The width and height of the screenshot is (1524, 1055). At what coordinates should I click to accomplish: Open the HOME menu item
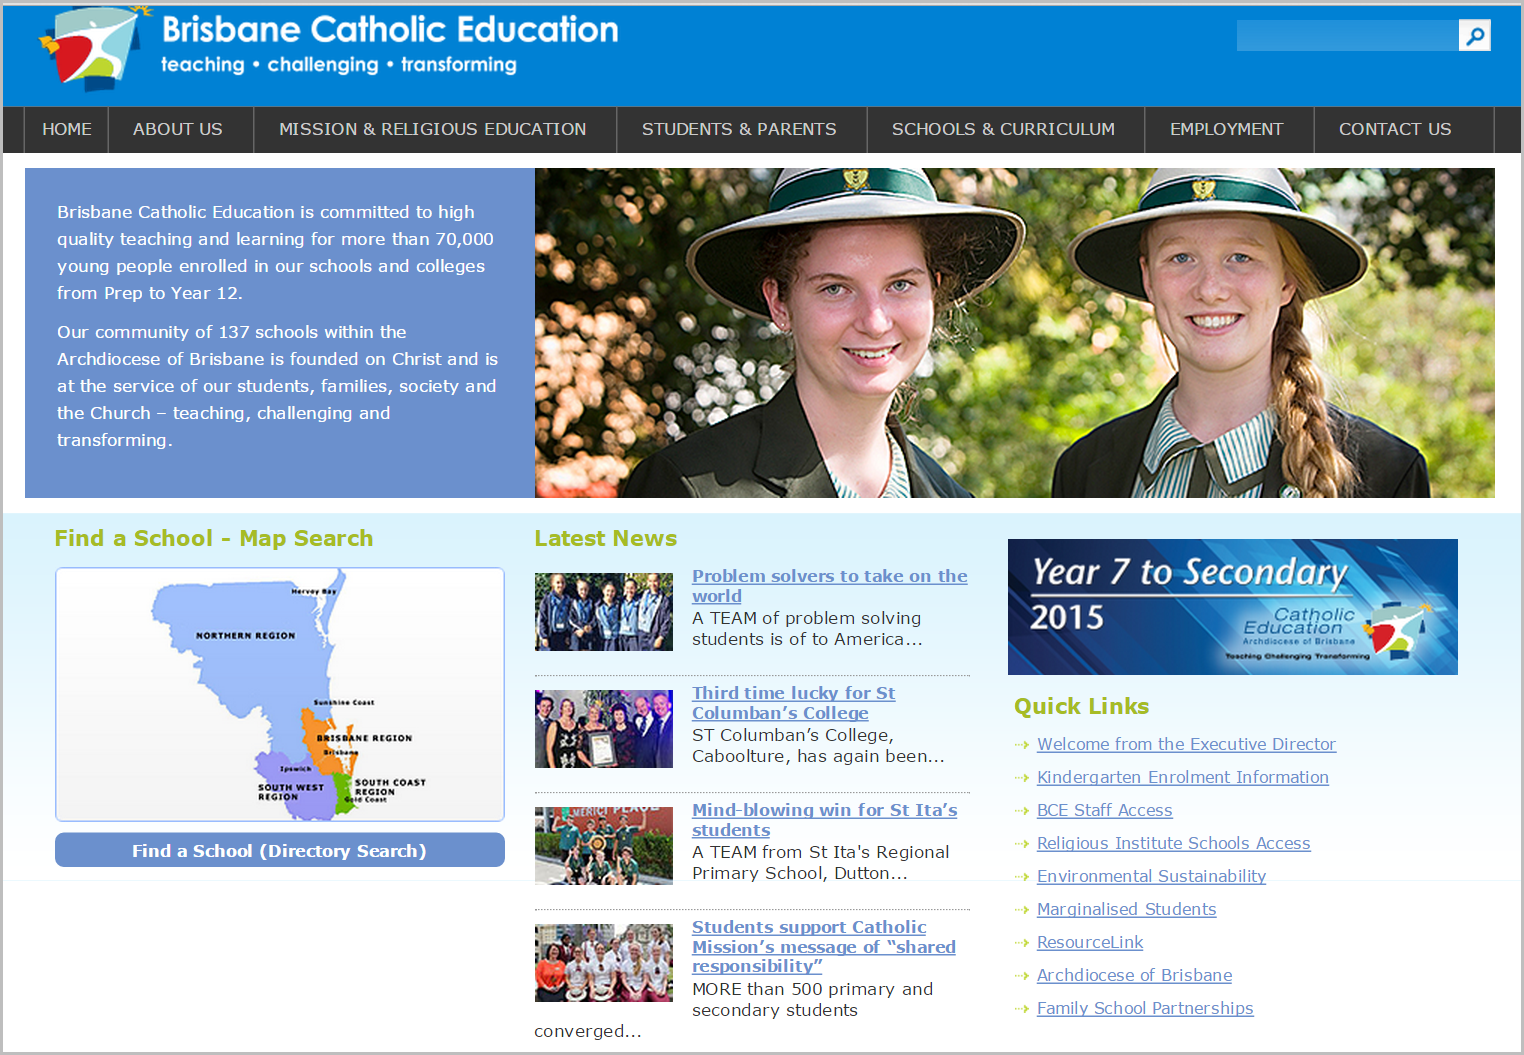tap(67, 129)
